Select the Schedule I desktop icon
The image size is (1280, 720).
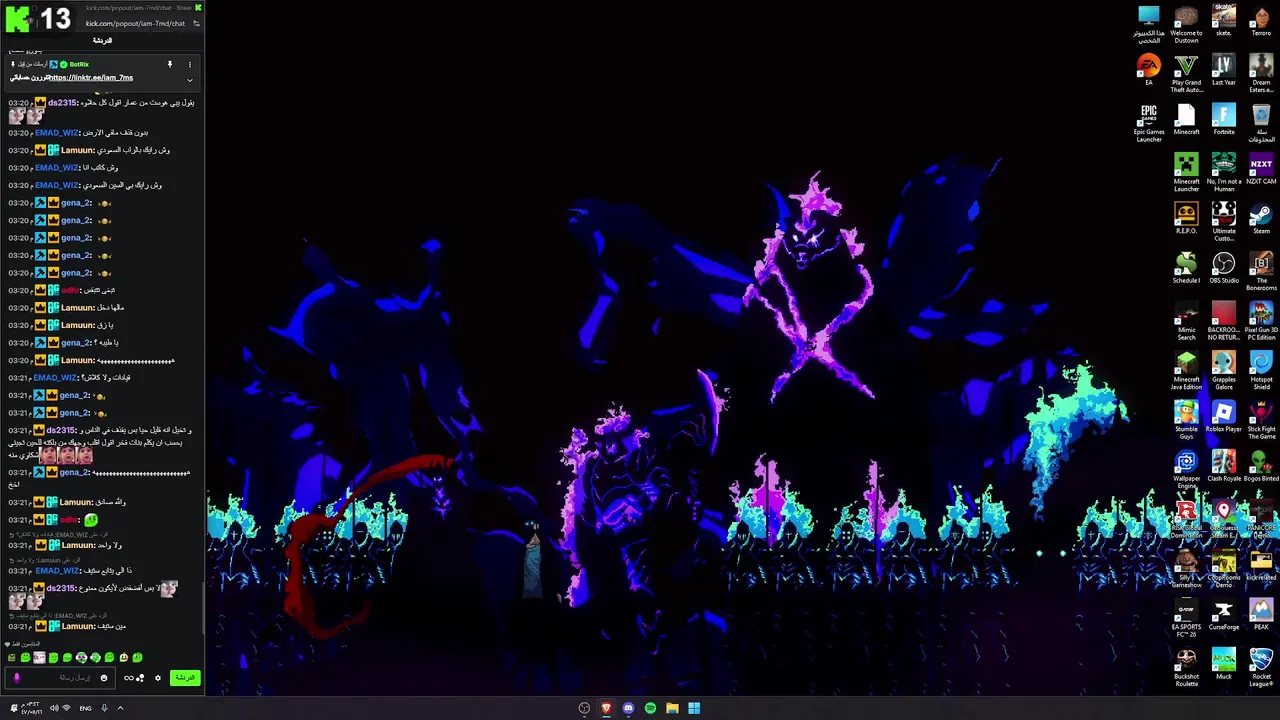coord(1186,267)
